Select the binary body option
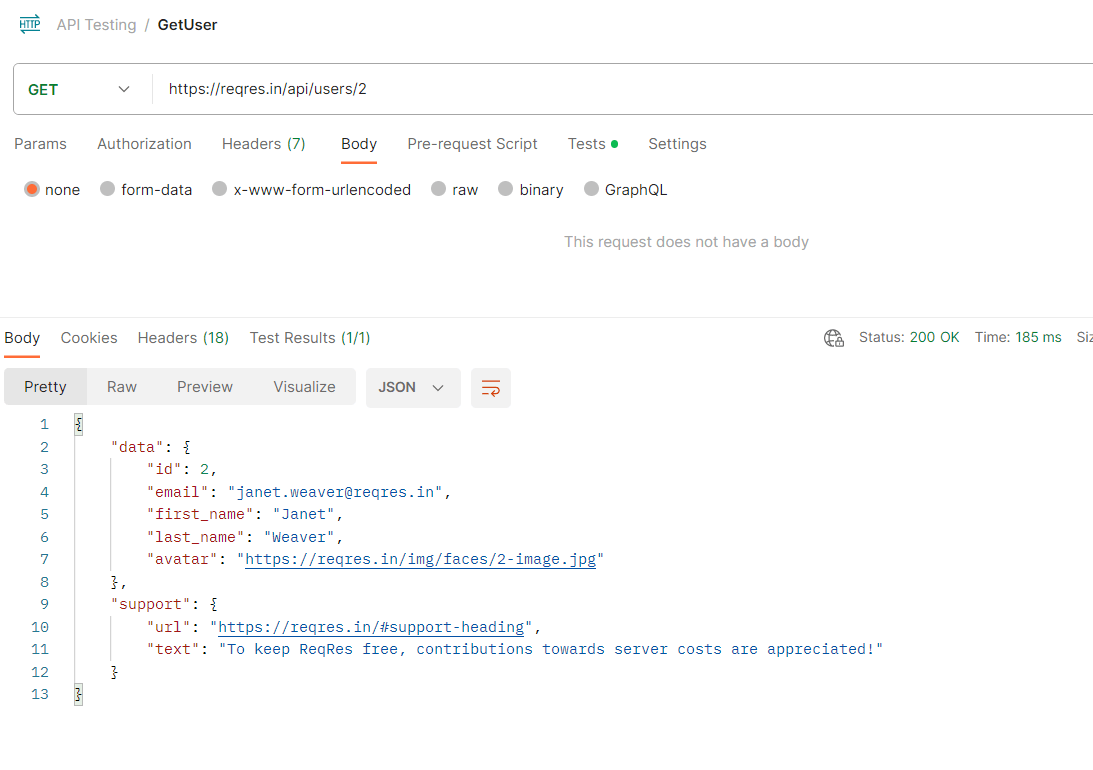This screenshot has height=770, width=1093. pos(506,190)
